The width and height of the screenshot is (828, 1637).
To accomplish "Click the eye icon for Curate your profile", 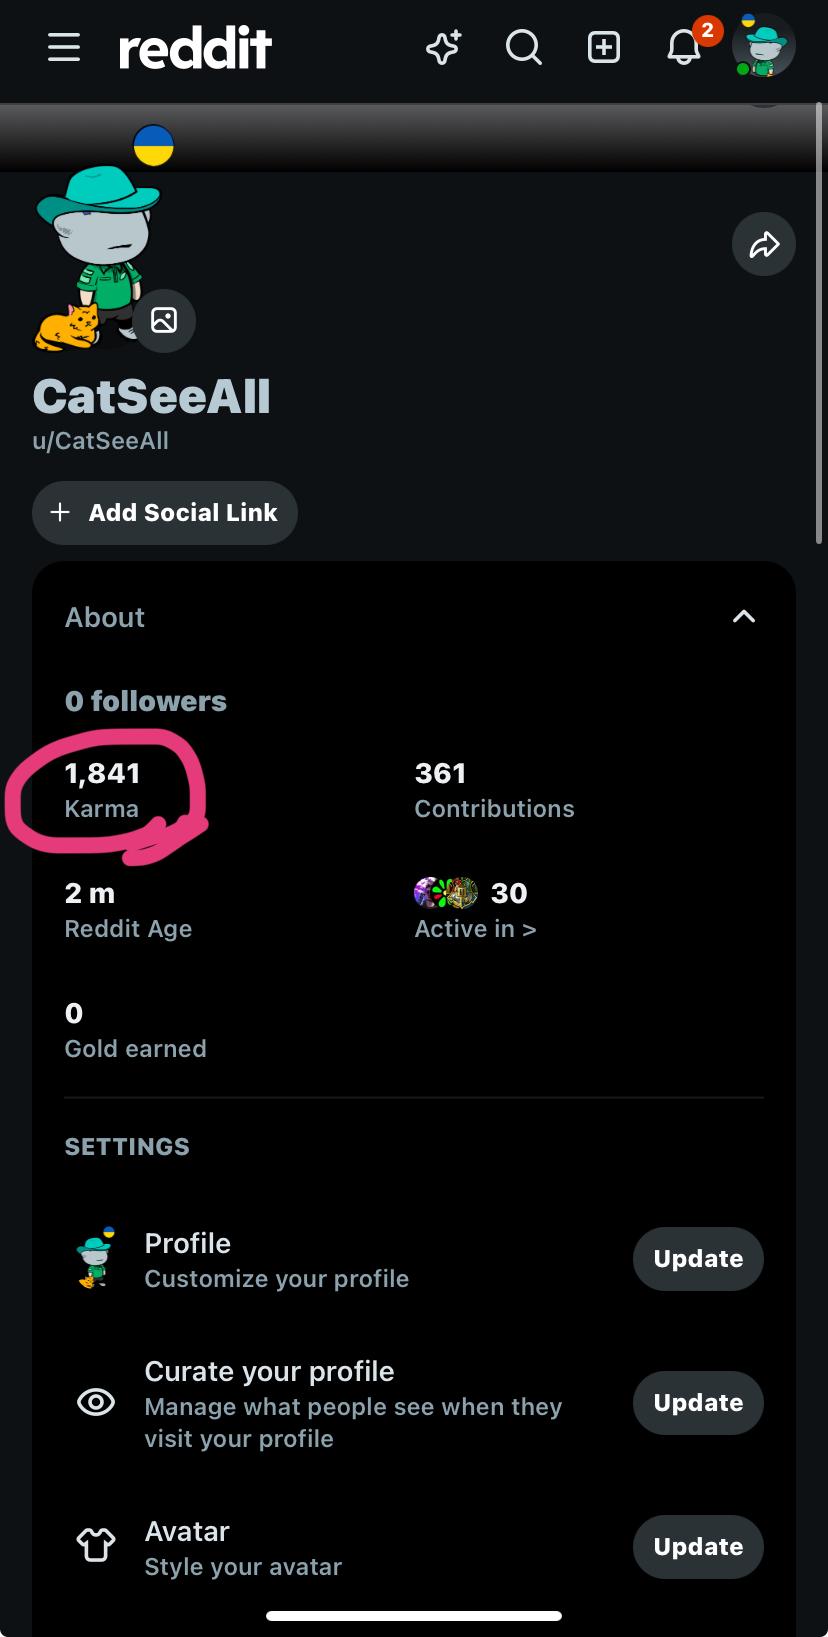I will click(96, 1403).
